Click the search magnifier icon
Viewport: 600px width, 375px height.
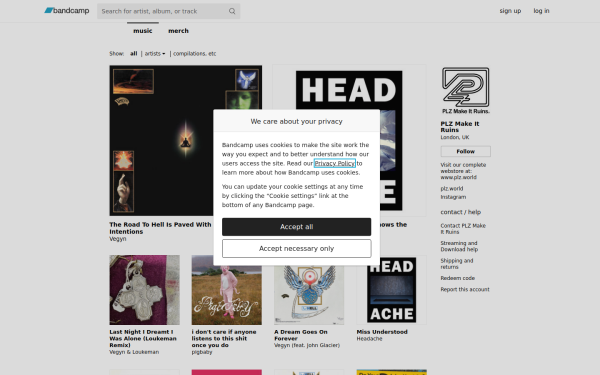pos(232,11)
